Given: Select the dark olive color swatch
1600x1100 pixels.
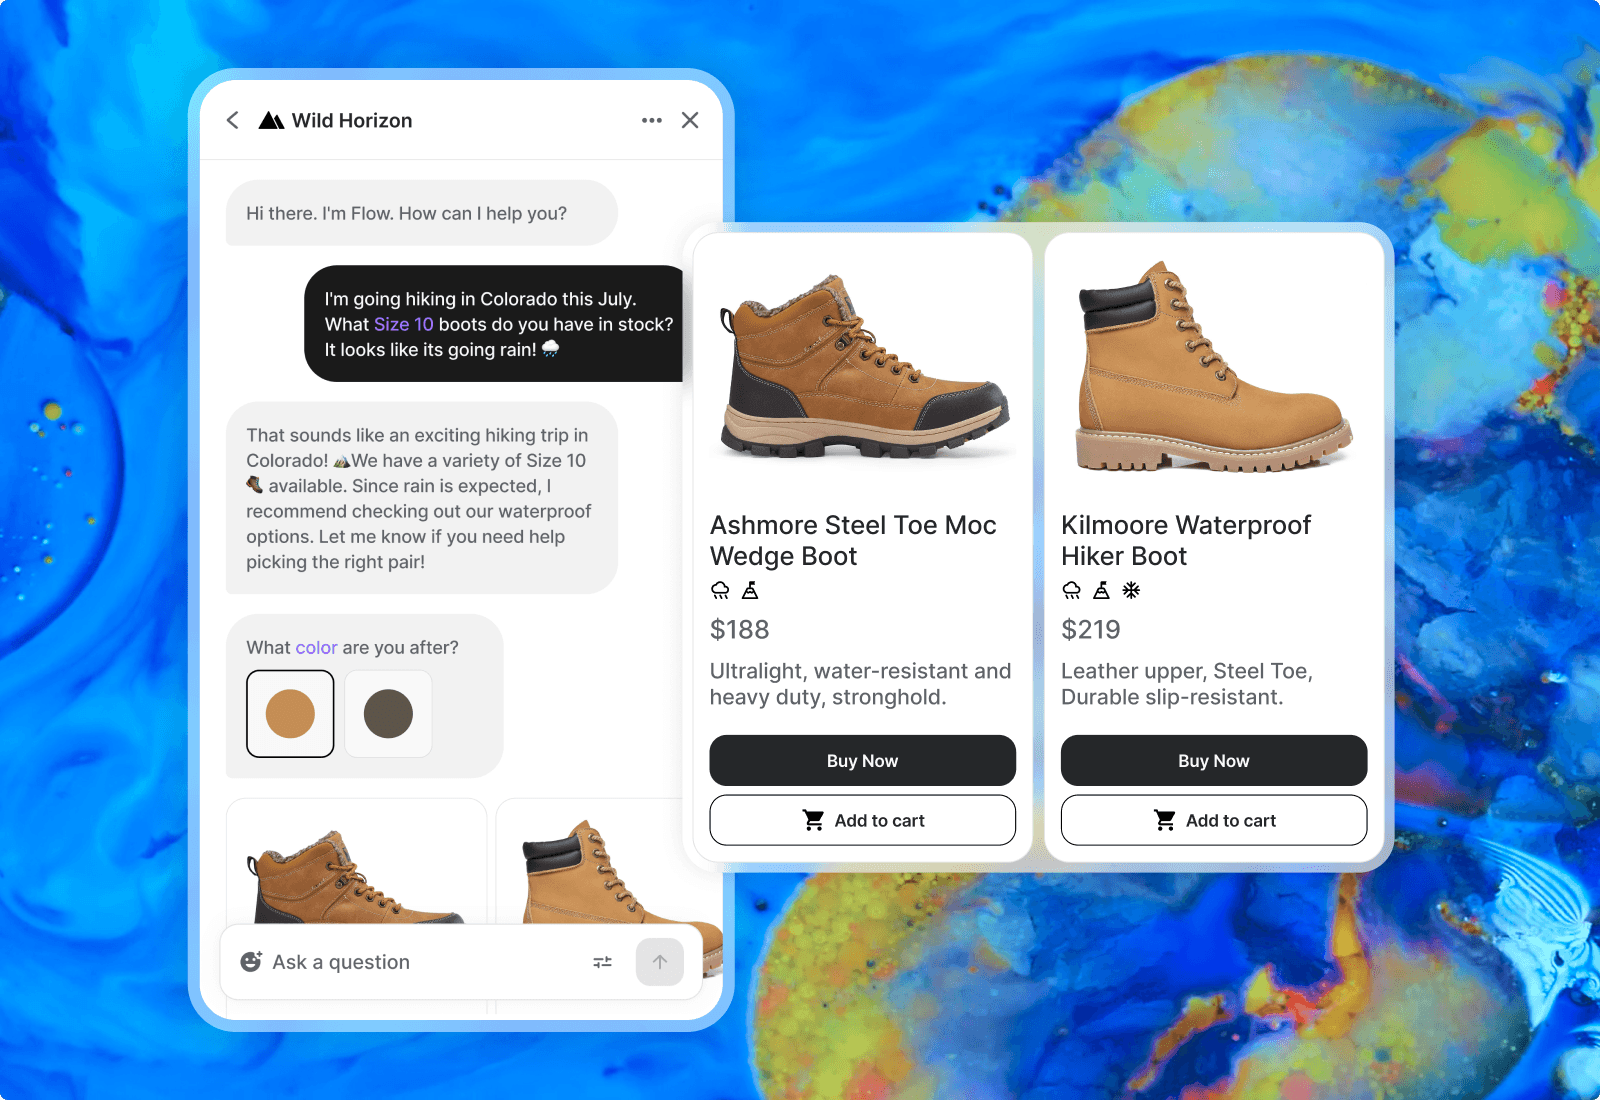Looking at the screenshot, I should [x=388, y=714].
